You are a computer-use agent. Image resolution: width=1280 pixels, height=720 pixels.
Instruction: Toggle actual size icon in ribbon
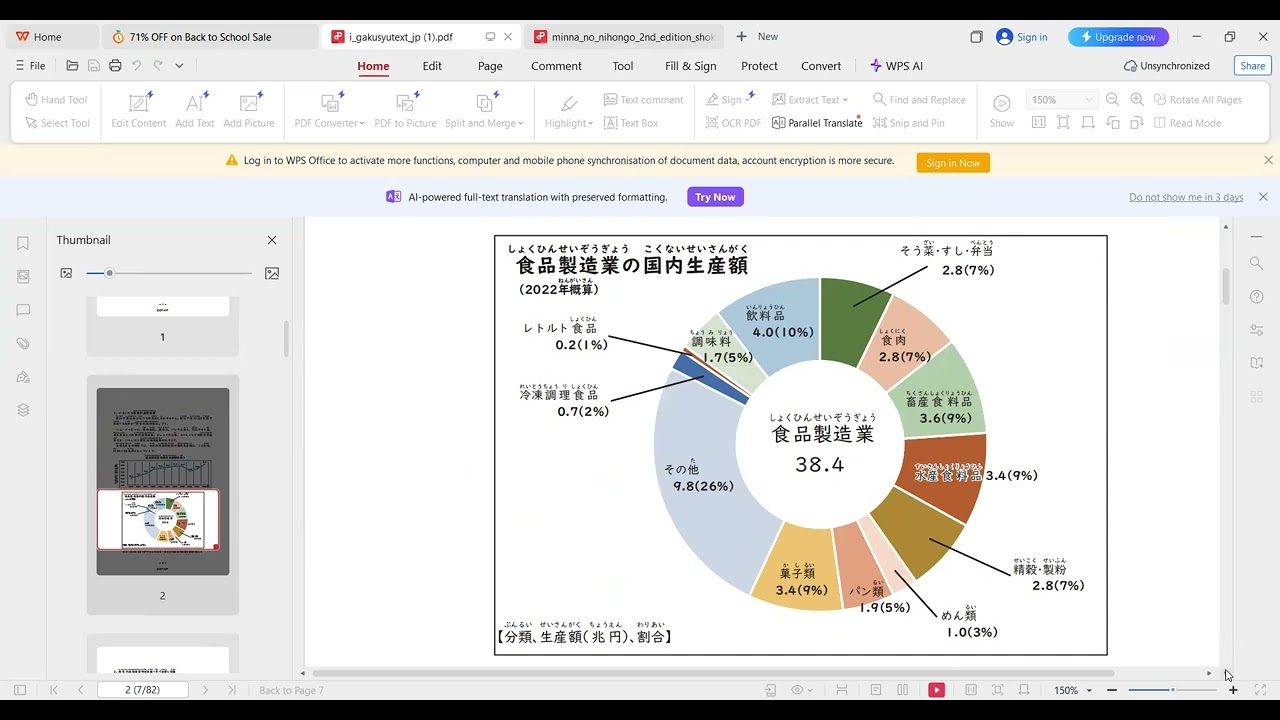click(x=1039, y=123)
